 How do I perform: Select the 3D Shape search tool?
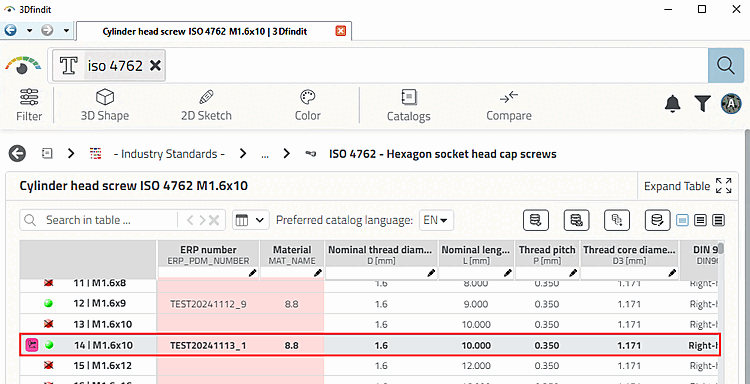(105, 105)
